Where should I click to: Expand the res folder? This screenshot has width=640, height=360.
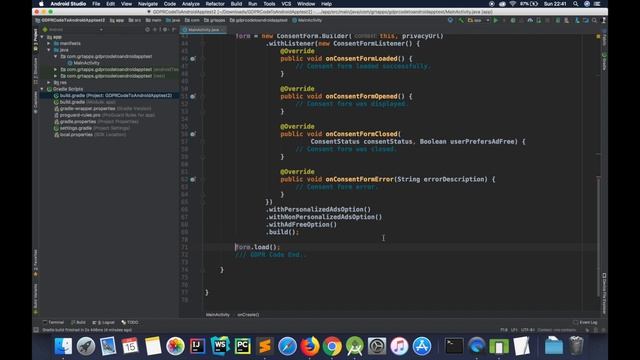49,82
